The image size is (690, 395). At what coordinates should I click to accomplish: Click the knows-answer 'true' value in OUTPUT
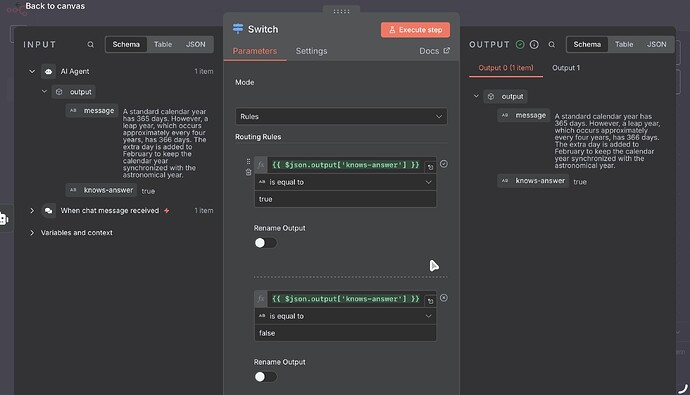pos(580,182)
